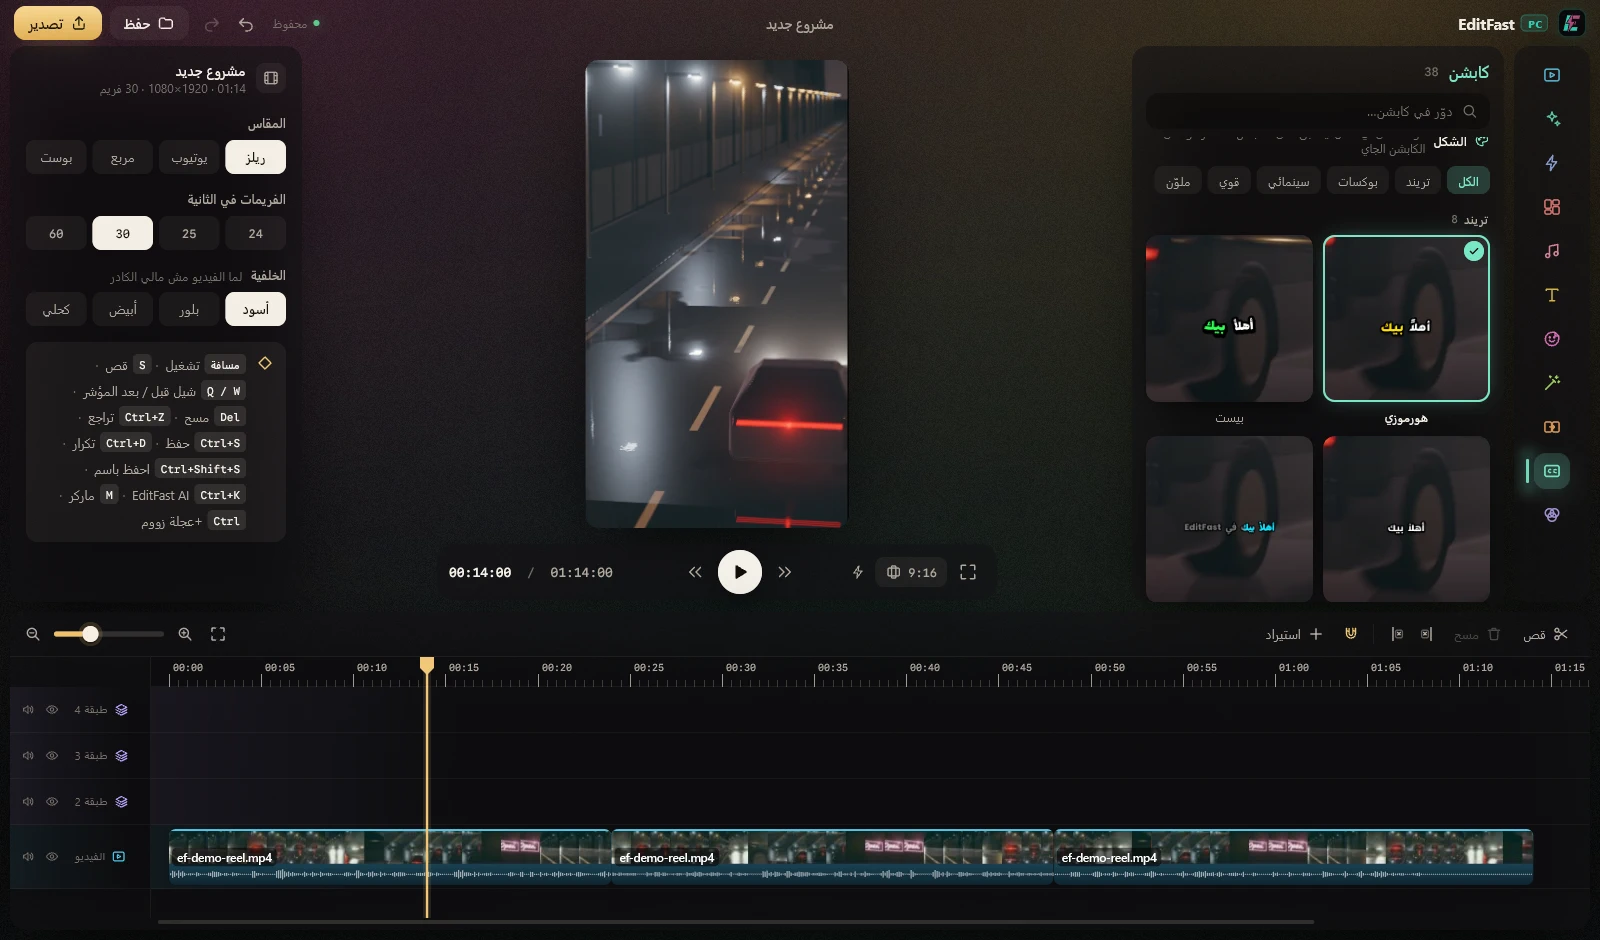
Task: Hide layer 3 (طبقة 3) with the eye icon
Action: click(x=52, y=756)
